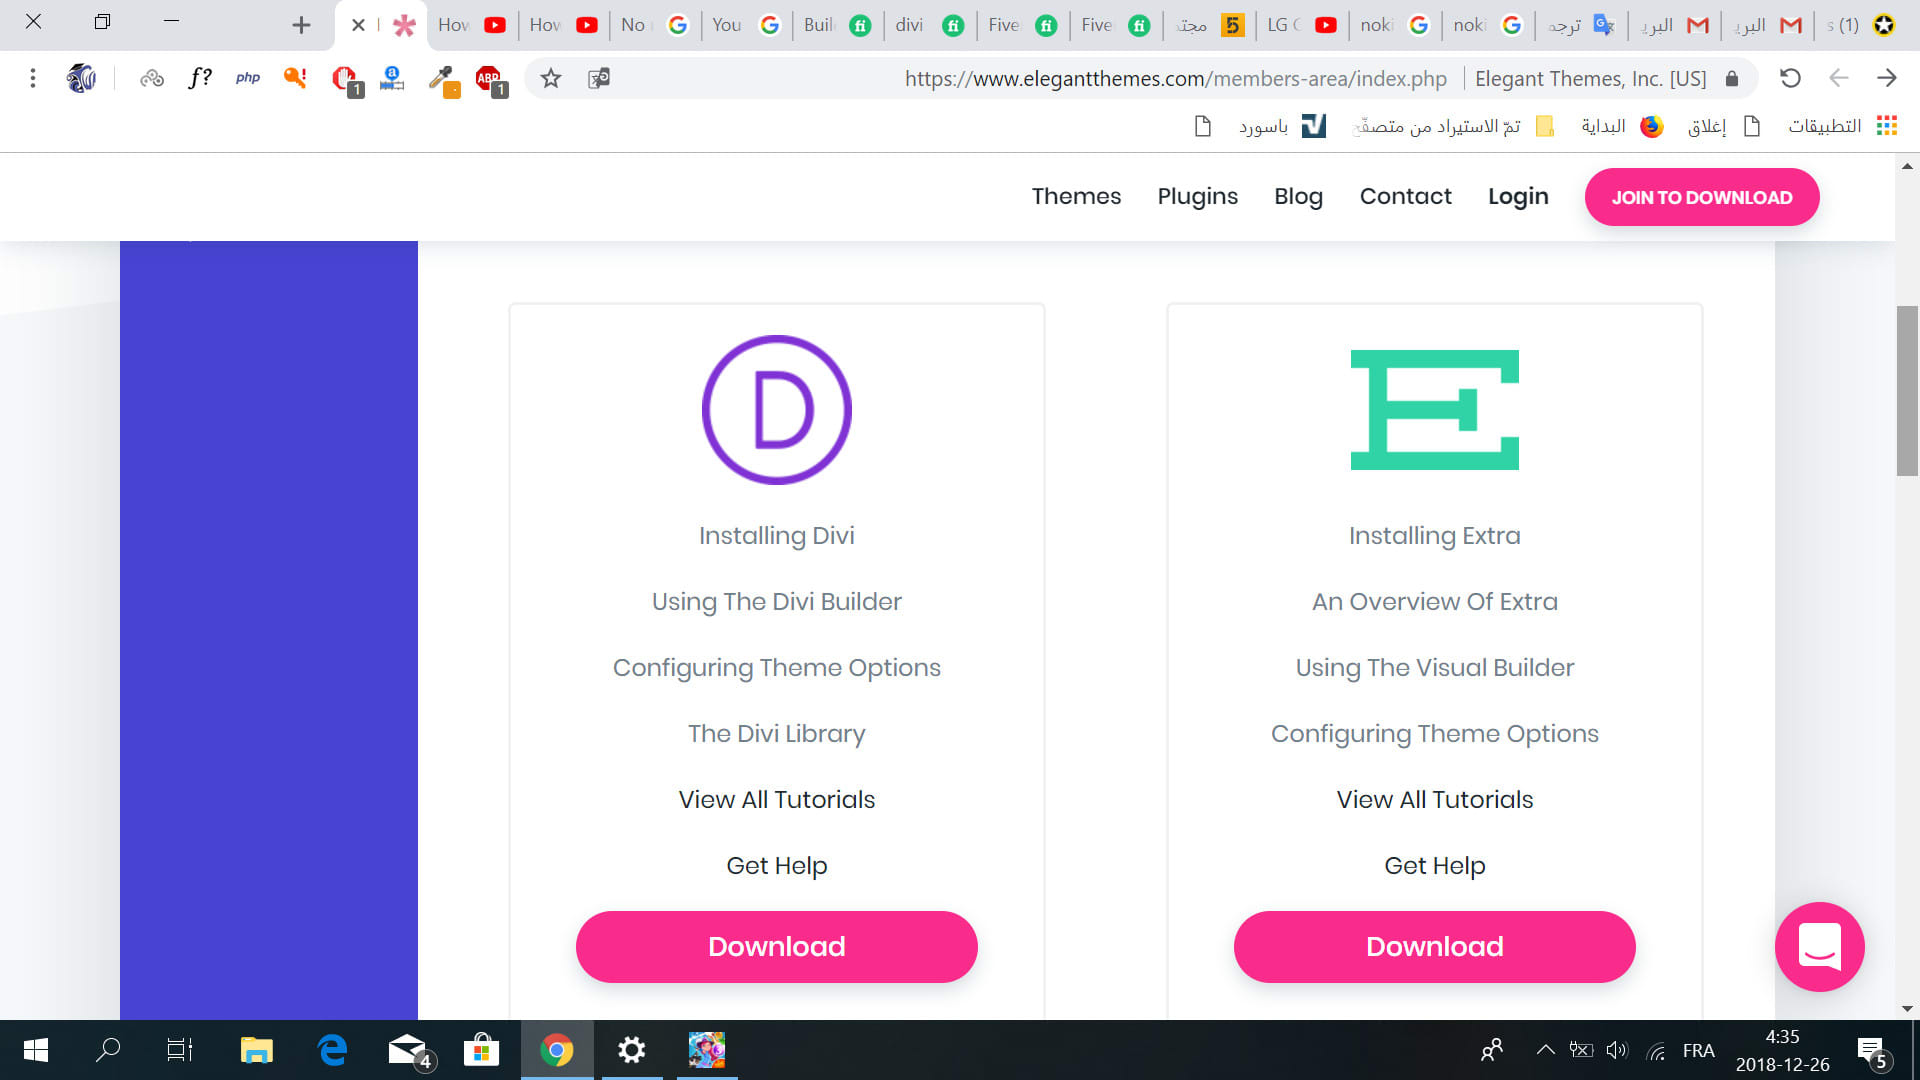
Task: Click the scrollbar down arrow
Action: point(1907,1009)
